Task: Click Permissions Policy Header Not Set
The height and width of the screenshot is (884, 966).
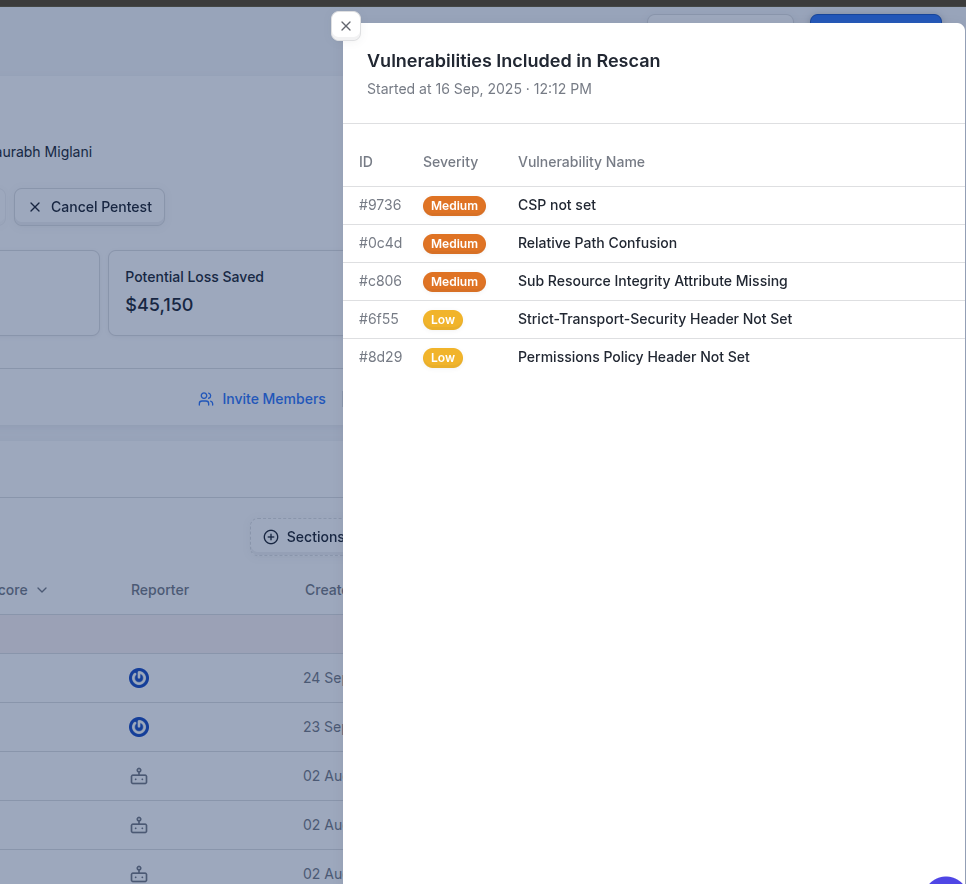Action: (633, 357)
